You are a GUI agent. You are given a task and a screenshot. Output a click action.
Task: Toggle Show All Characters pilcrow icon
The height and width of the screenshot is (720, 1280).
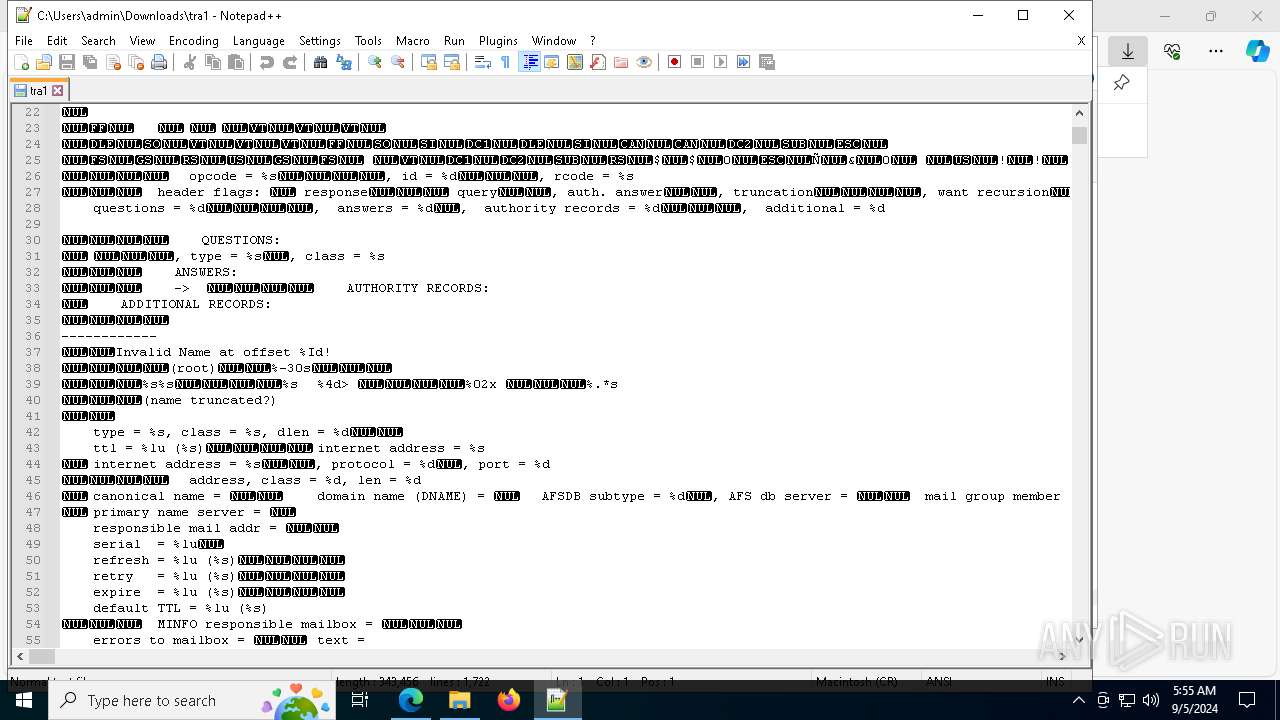(506, 62)
